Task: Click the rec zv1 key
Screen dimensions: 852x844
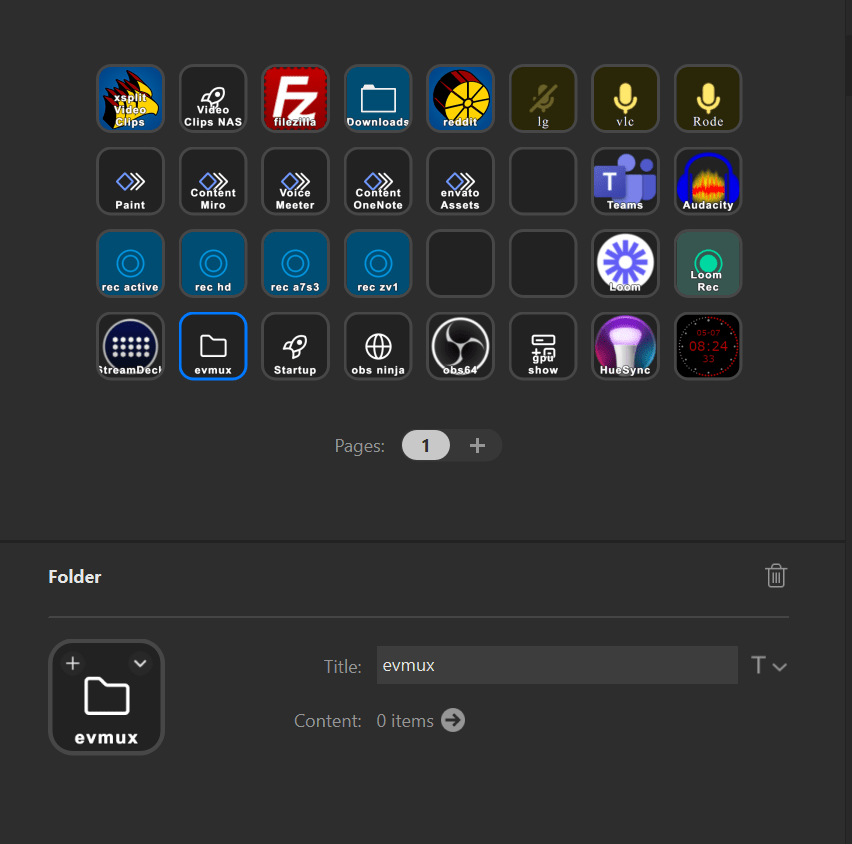Action: tap(378, 264)
